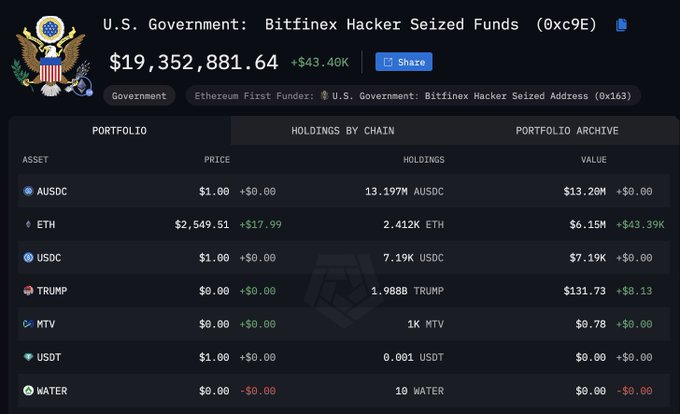Click the holdings 1K MTV
The height and width of the screenshot is (414, 680).
(425, 324)
